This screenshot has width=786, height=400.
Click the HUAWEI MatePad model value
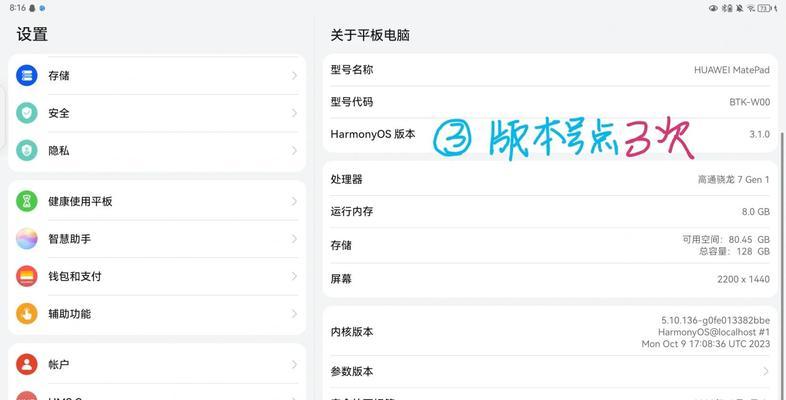(x=731, y=70)
